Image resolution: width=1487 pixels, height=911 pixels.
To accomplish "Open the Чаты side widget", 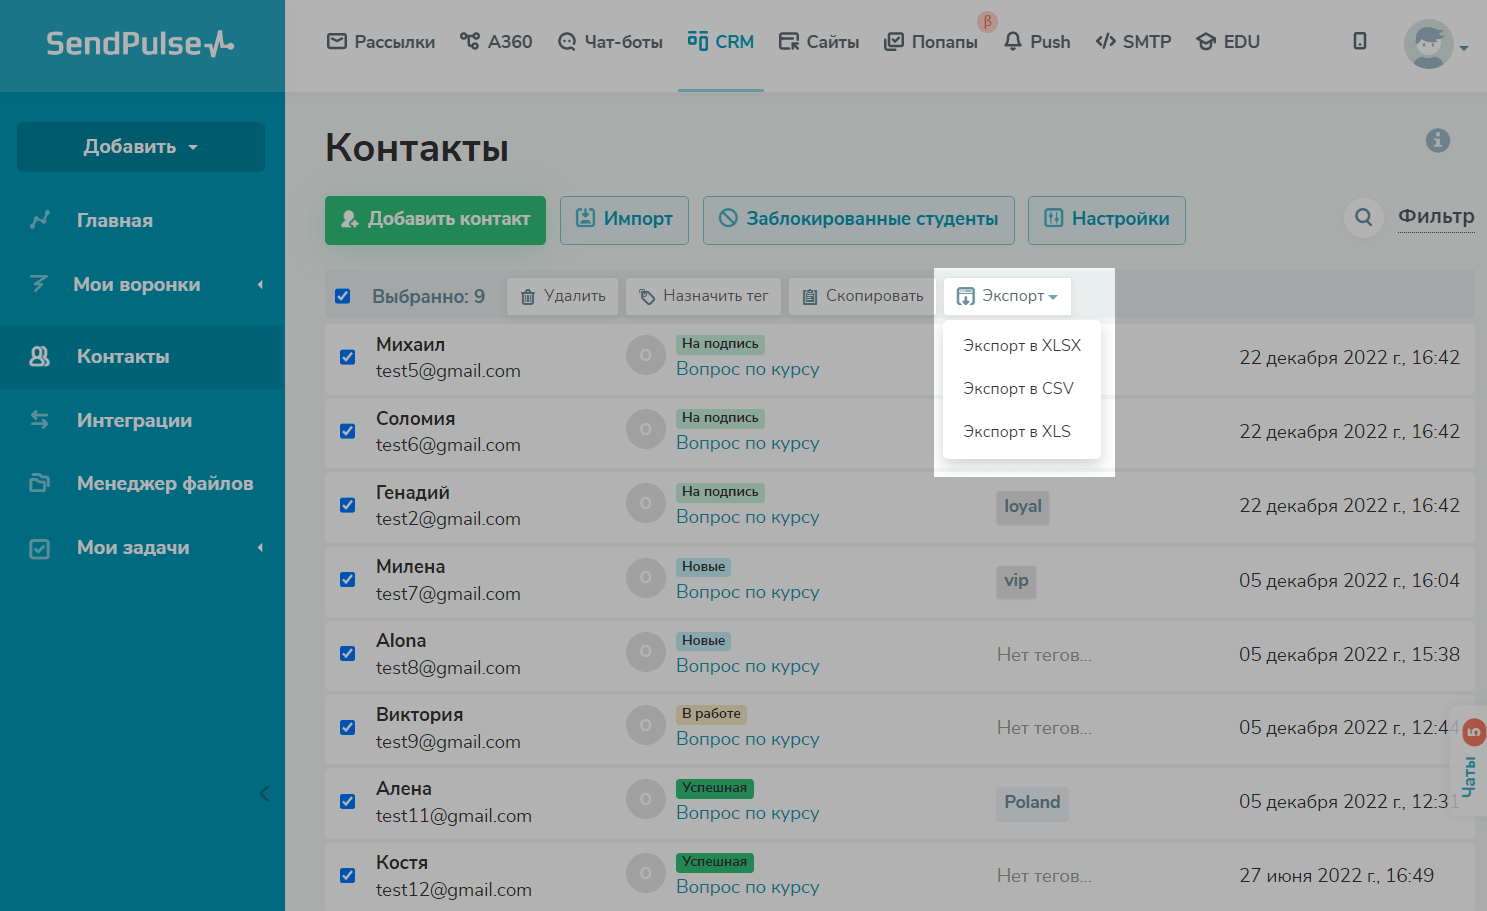I will click(1469, 762).
